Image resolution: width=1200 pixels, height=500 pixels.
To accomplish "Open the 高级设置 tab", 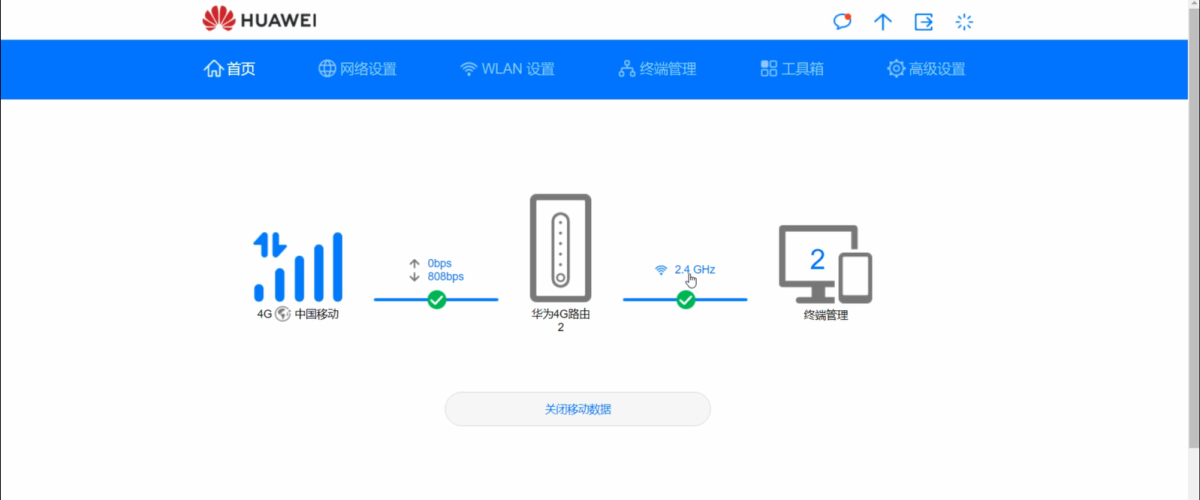I will tap(926, 69).
